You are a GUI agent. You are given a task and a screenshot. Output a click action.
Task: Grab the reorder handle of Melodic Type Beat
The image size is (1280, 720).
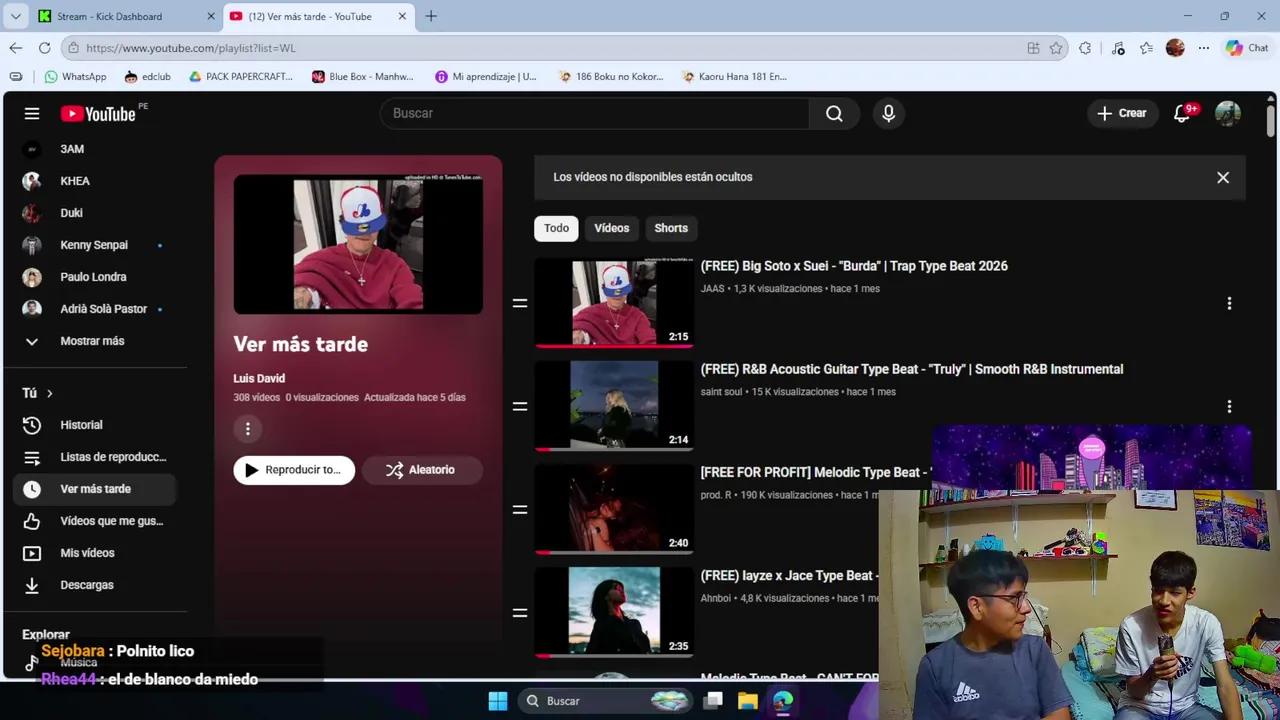coord(519,509)
